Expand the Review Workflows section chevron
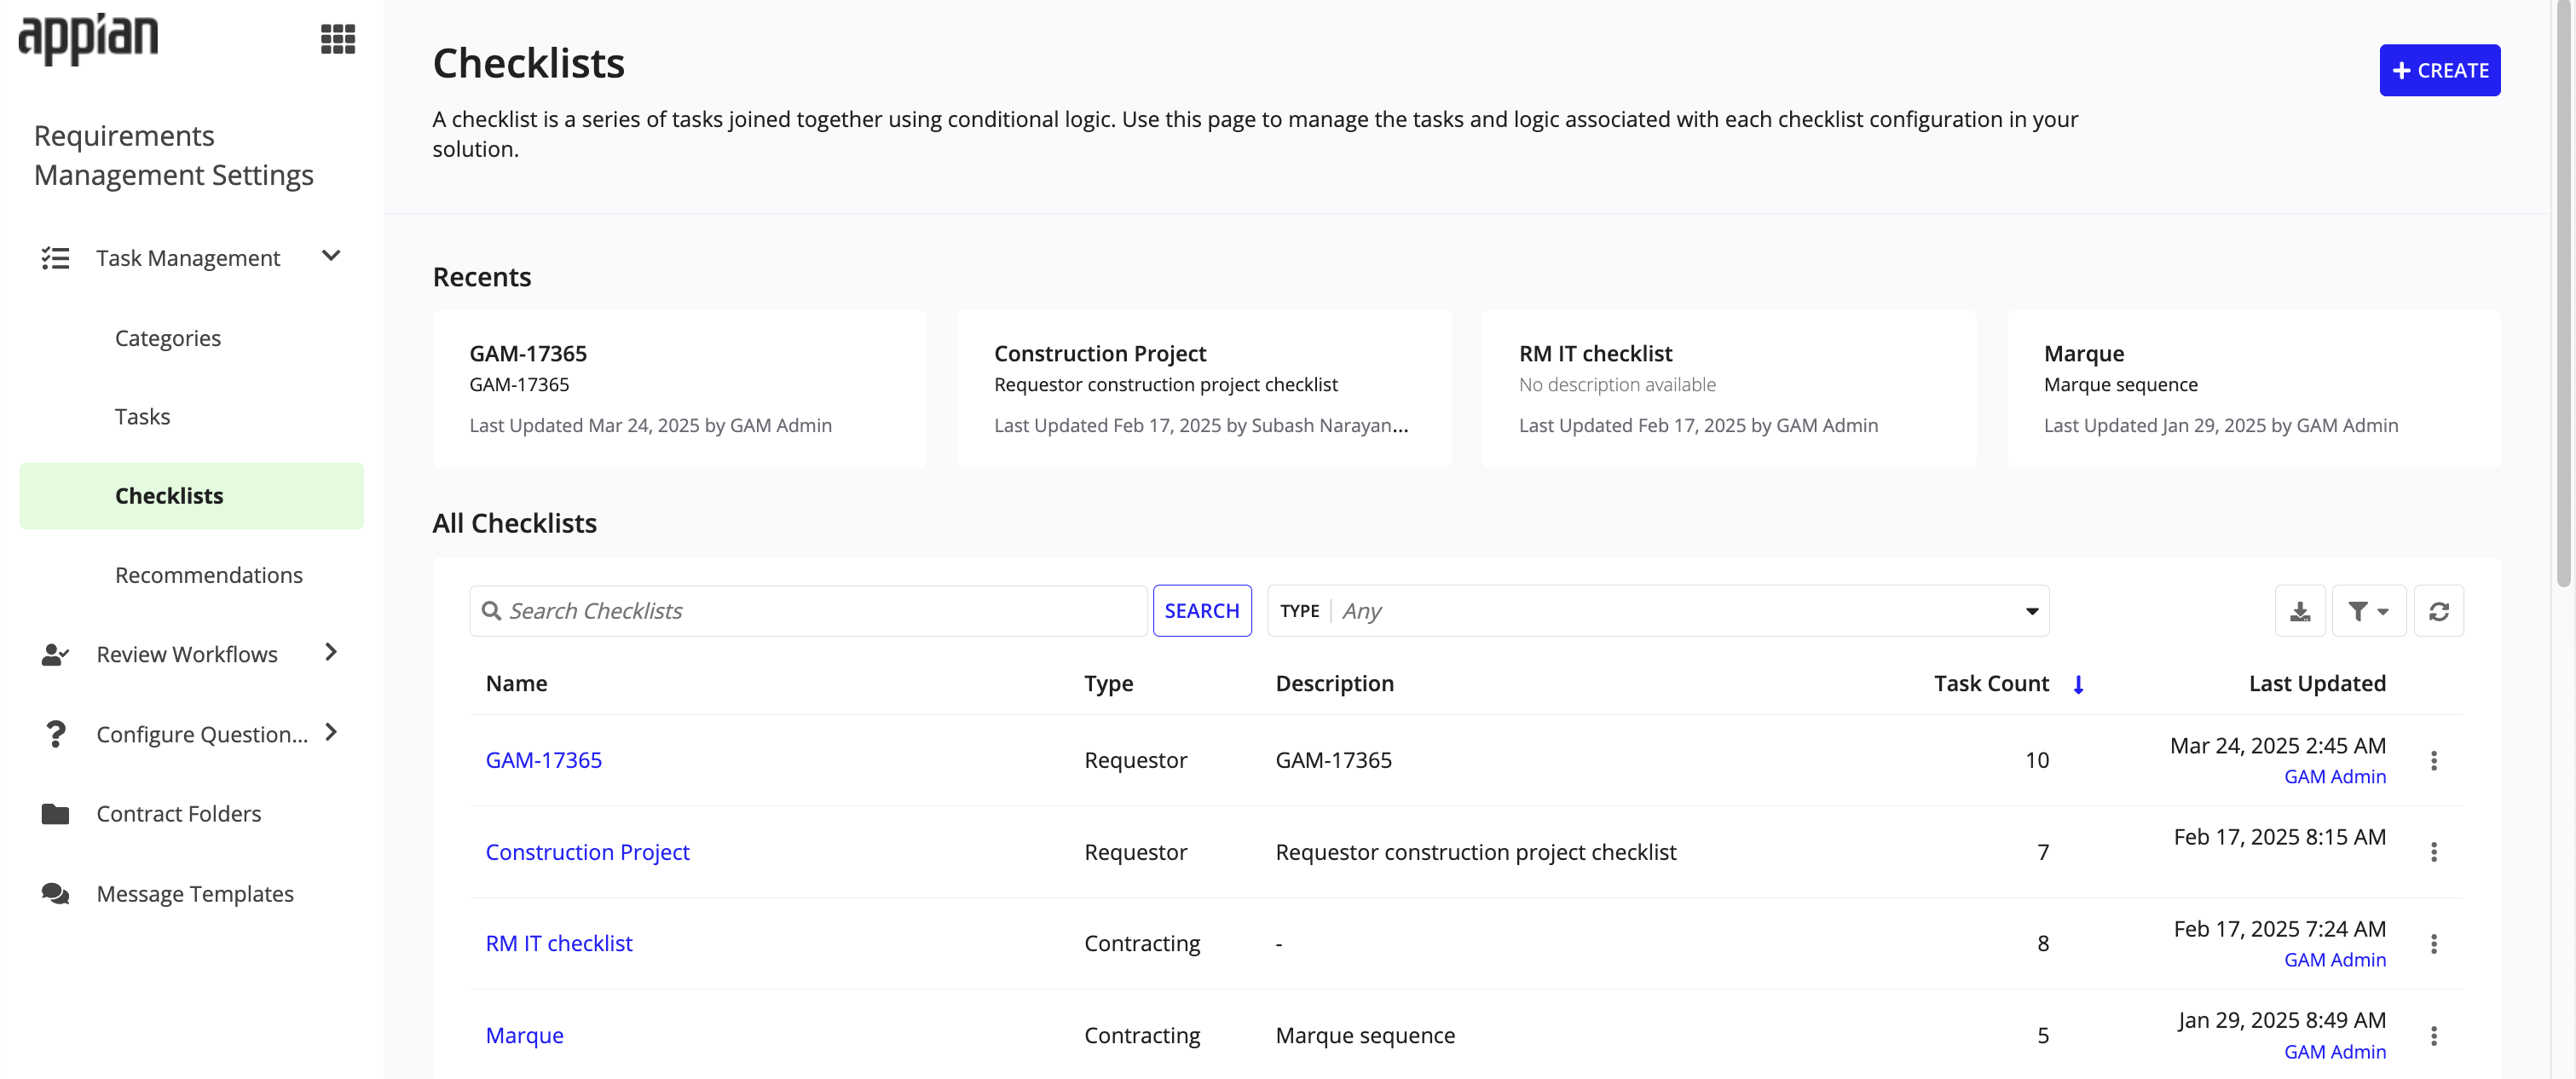The image size is (2576, 1079). pos(331,652)
